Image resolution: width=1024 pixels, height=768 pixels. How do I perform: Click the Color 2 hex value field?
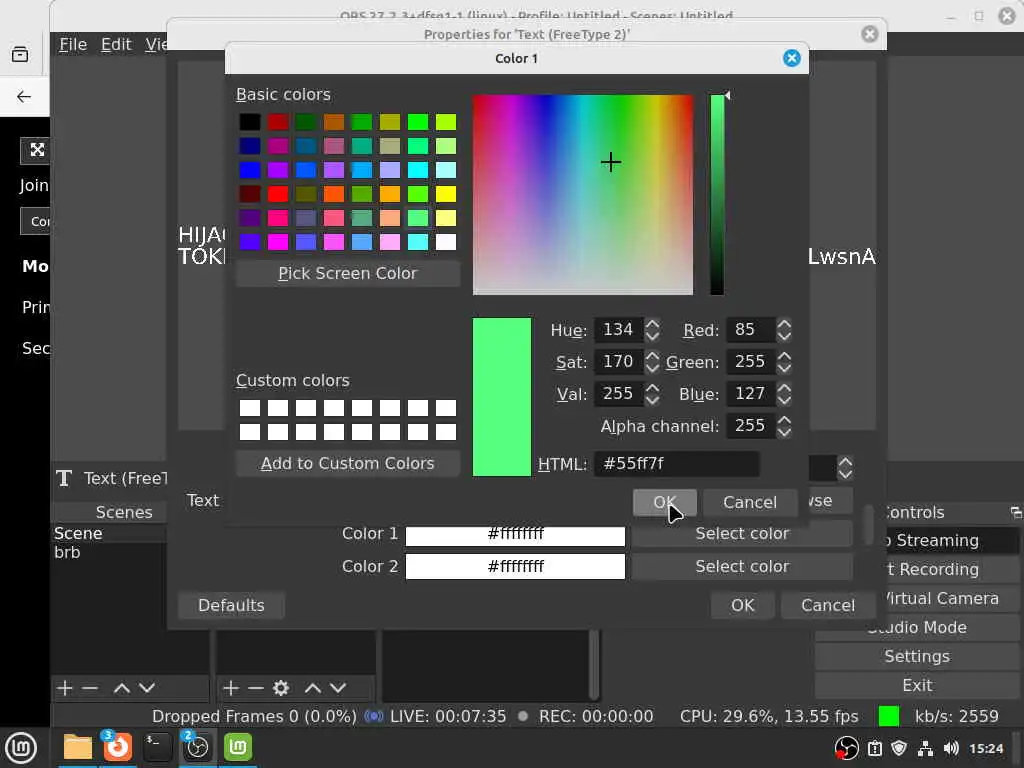point(515,566)
